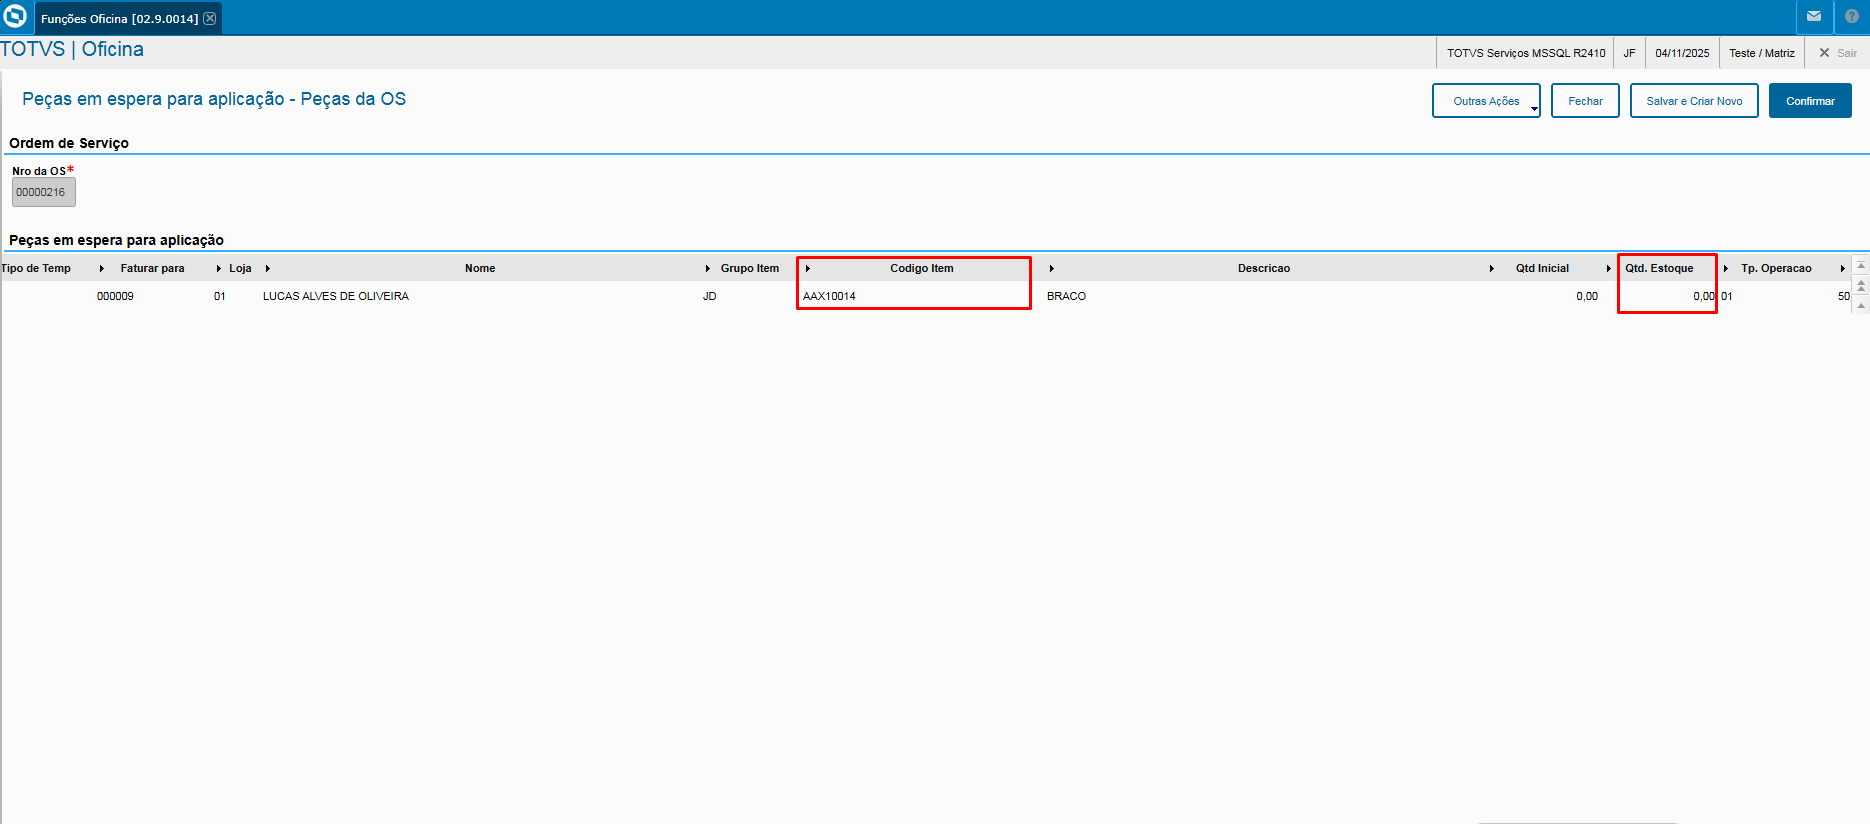This screenshot has width=1870, height=824.
Task: Page up the grid with the double-arrow button
Action: coord(1861,286)
